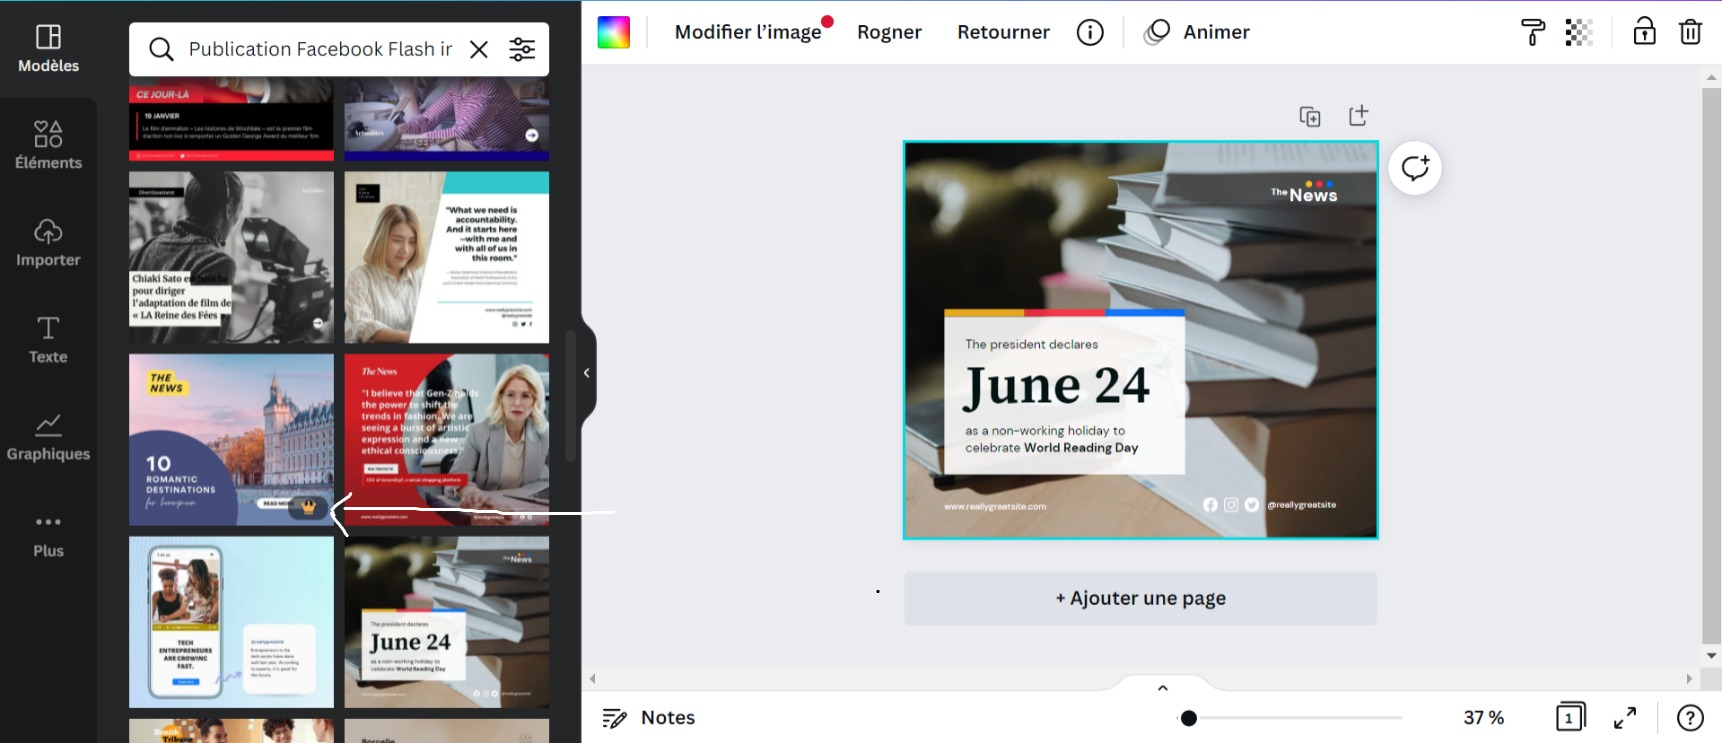Click the Twitter icon on the design
The width and height of the screenshot is (1722, 743).
(1252, 505)
